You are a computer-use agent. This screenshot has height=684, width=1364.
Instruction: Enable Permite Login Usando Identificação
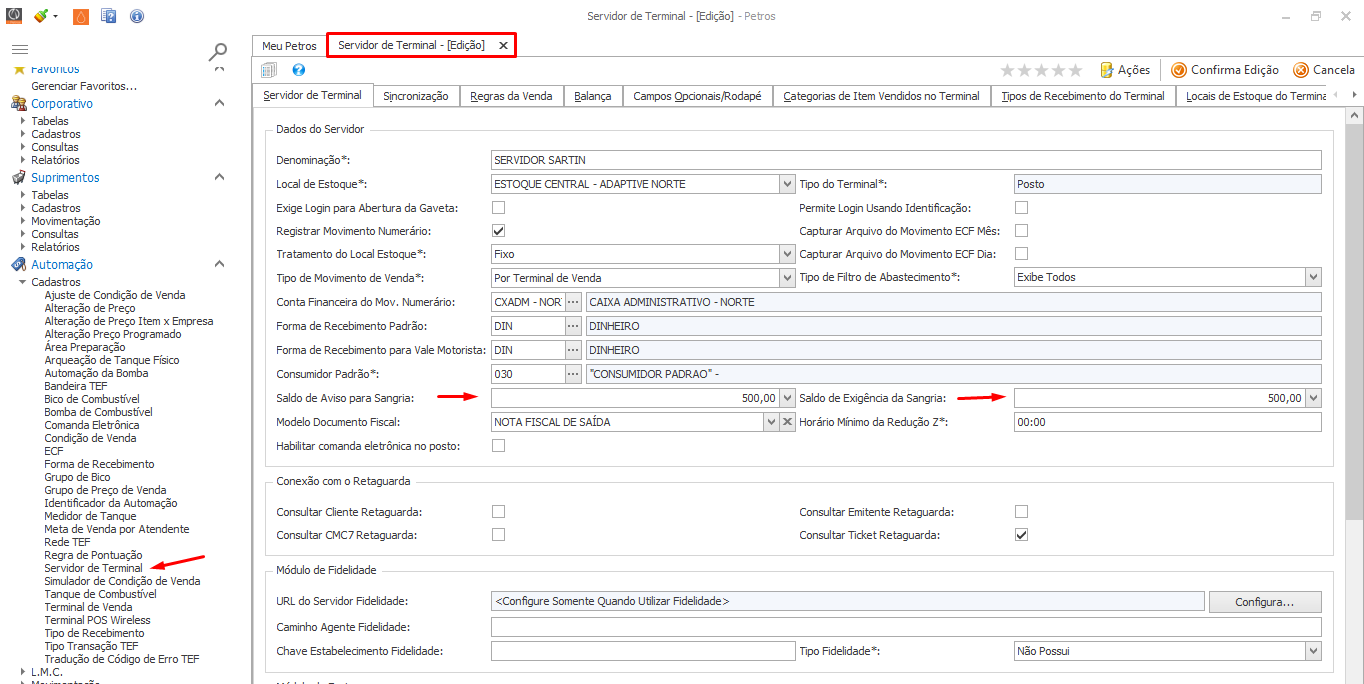coord(1021,208)
